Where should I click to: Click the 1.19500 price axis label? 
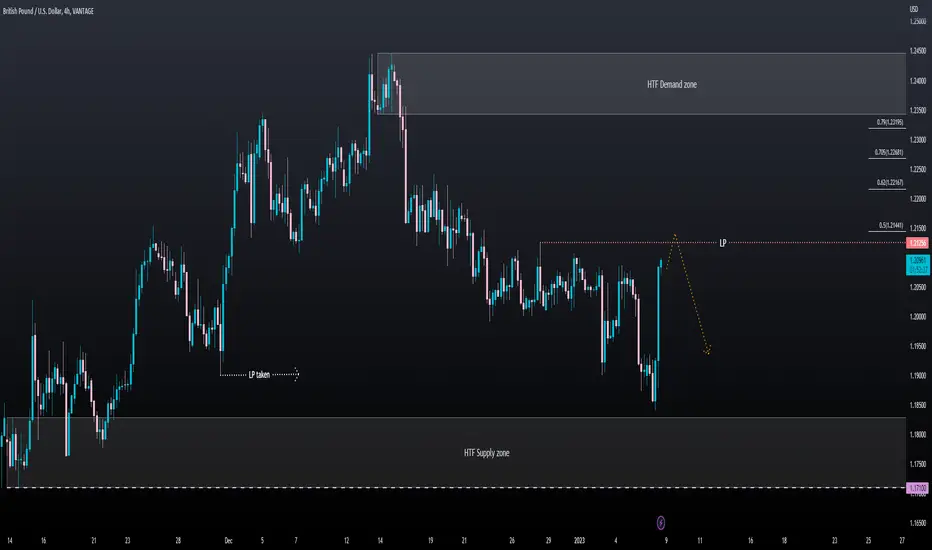918,345
